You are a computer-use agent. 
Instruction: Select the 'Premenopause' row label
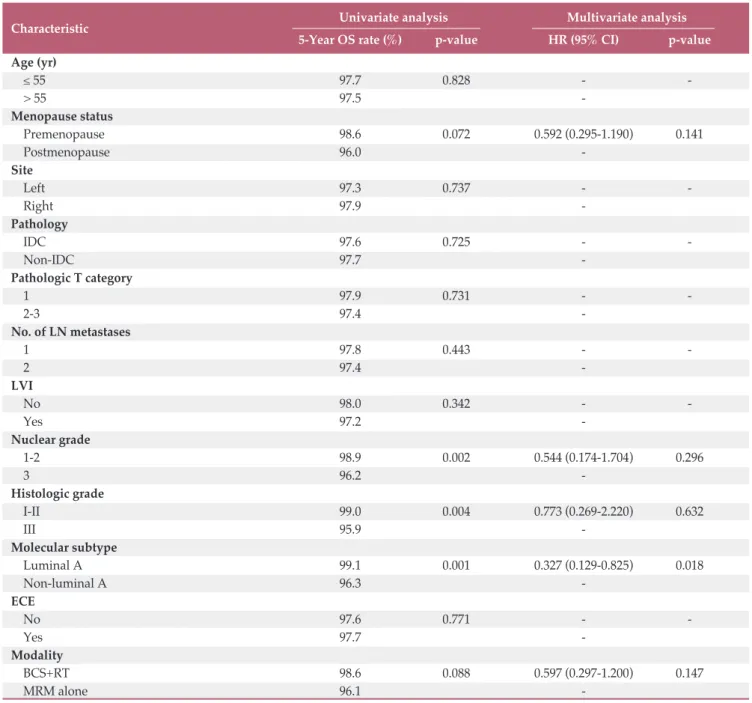[64, 134]
